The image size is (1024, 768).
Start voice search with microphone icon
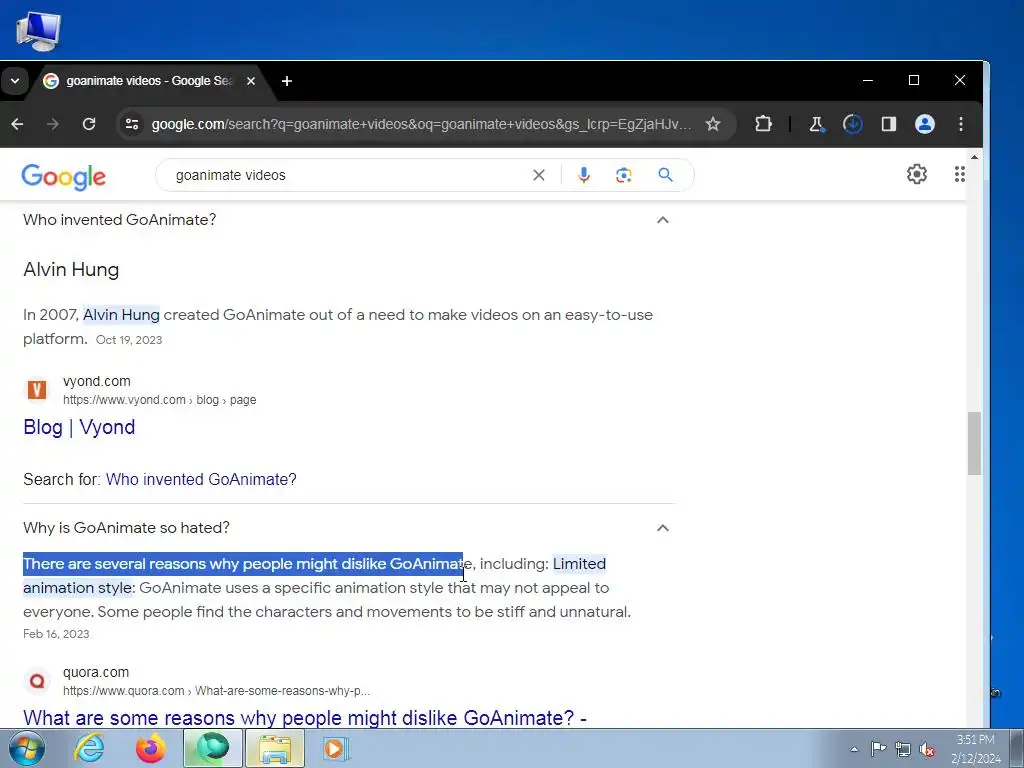584,175
